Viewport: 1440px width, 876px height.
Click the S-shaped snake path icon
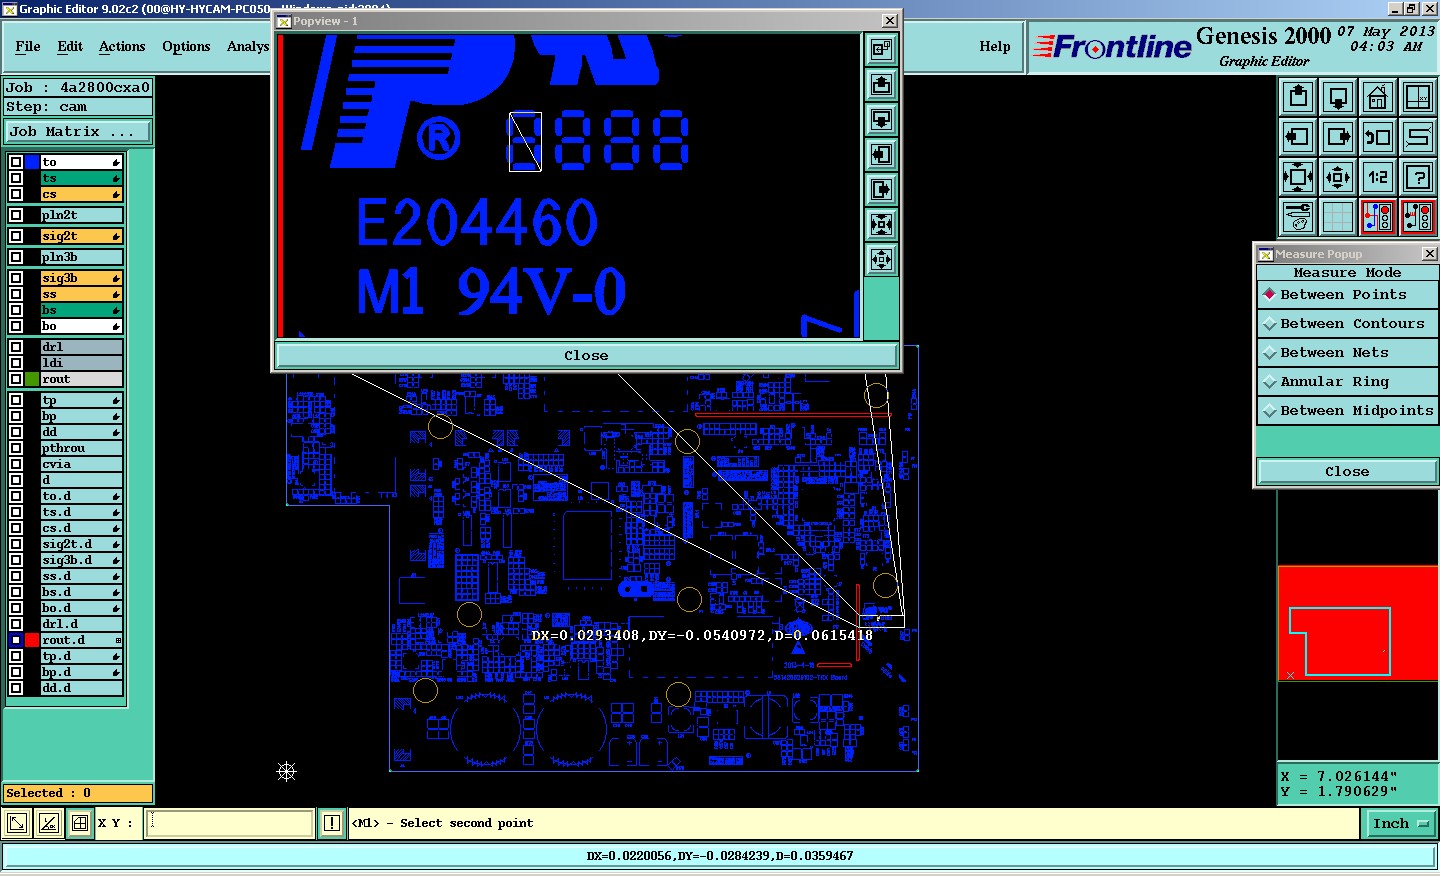(x=1418, y=137)
